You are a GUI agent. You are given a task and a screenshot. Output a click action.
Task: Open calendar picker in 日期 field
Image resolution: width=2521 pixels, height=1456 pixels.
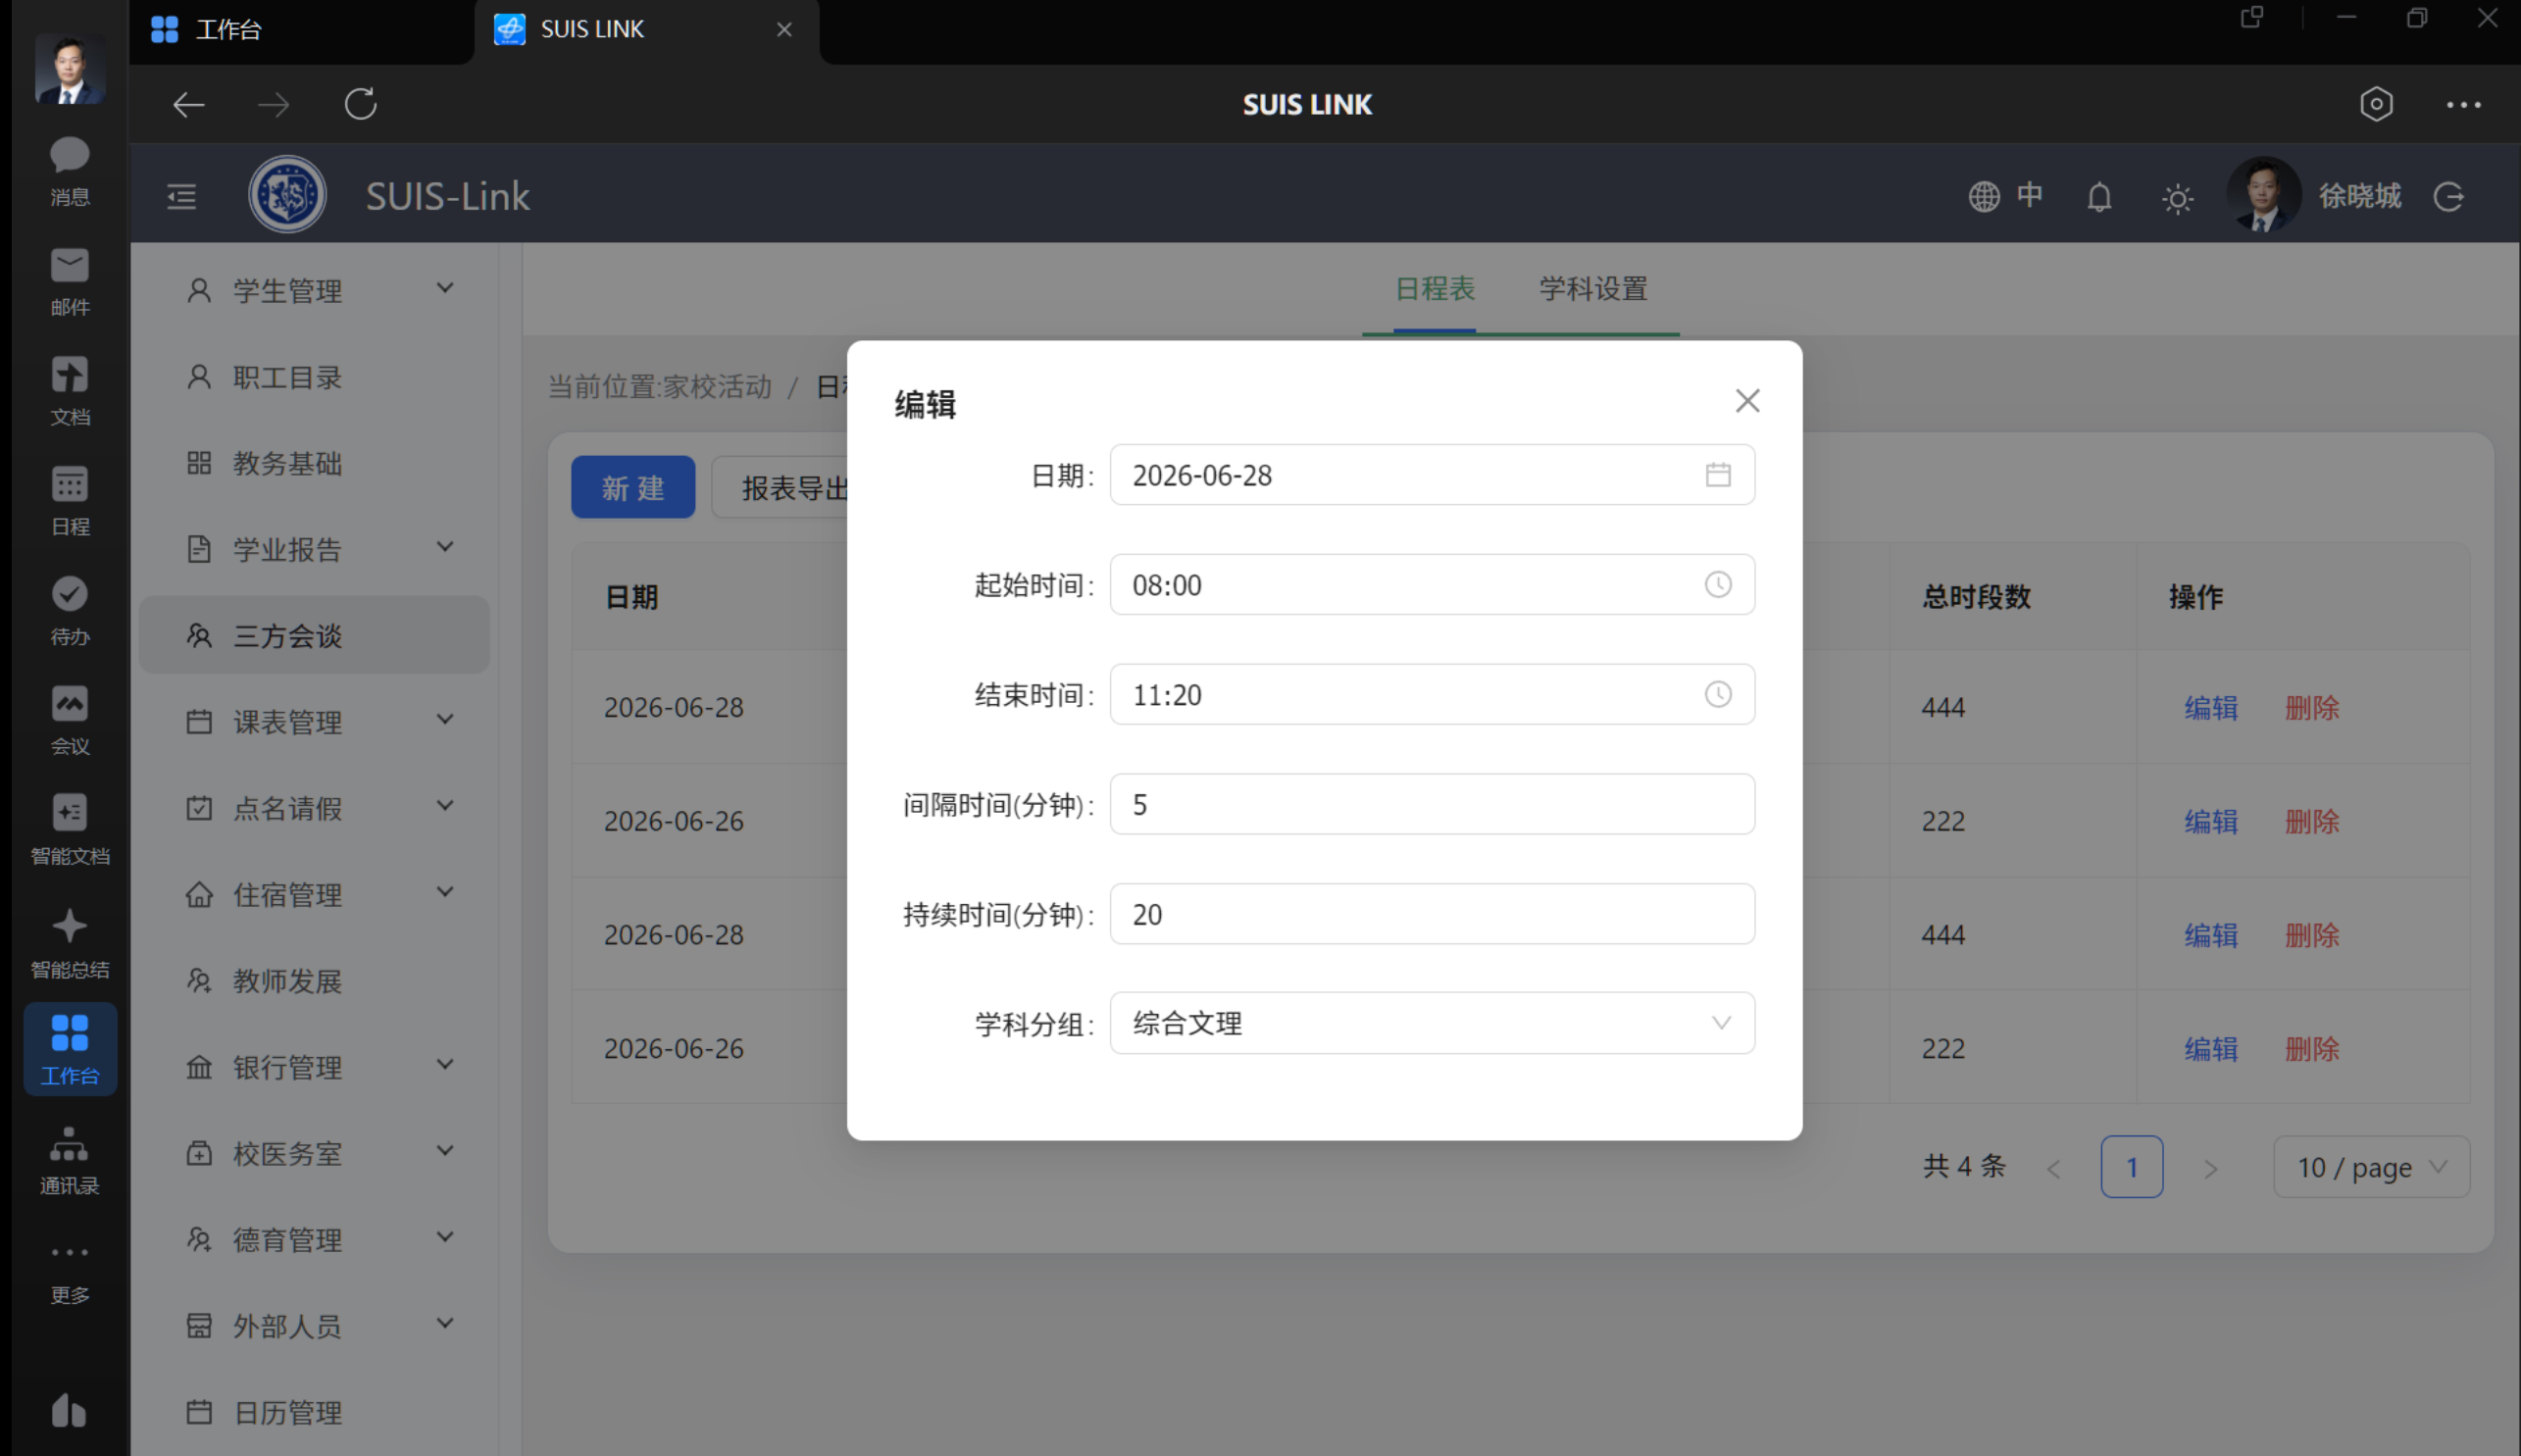click(x=1717, y=474)
